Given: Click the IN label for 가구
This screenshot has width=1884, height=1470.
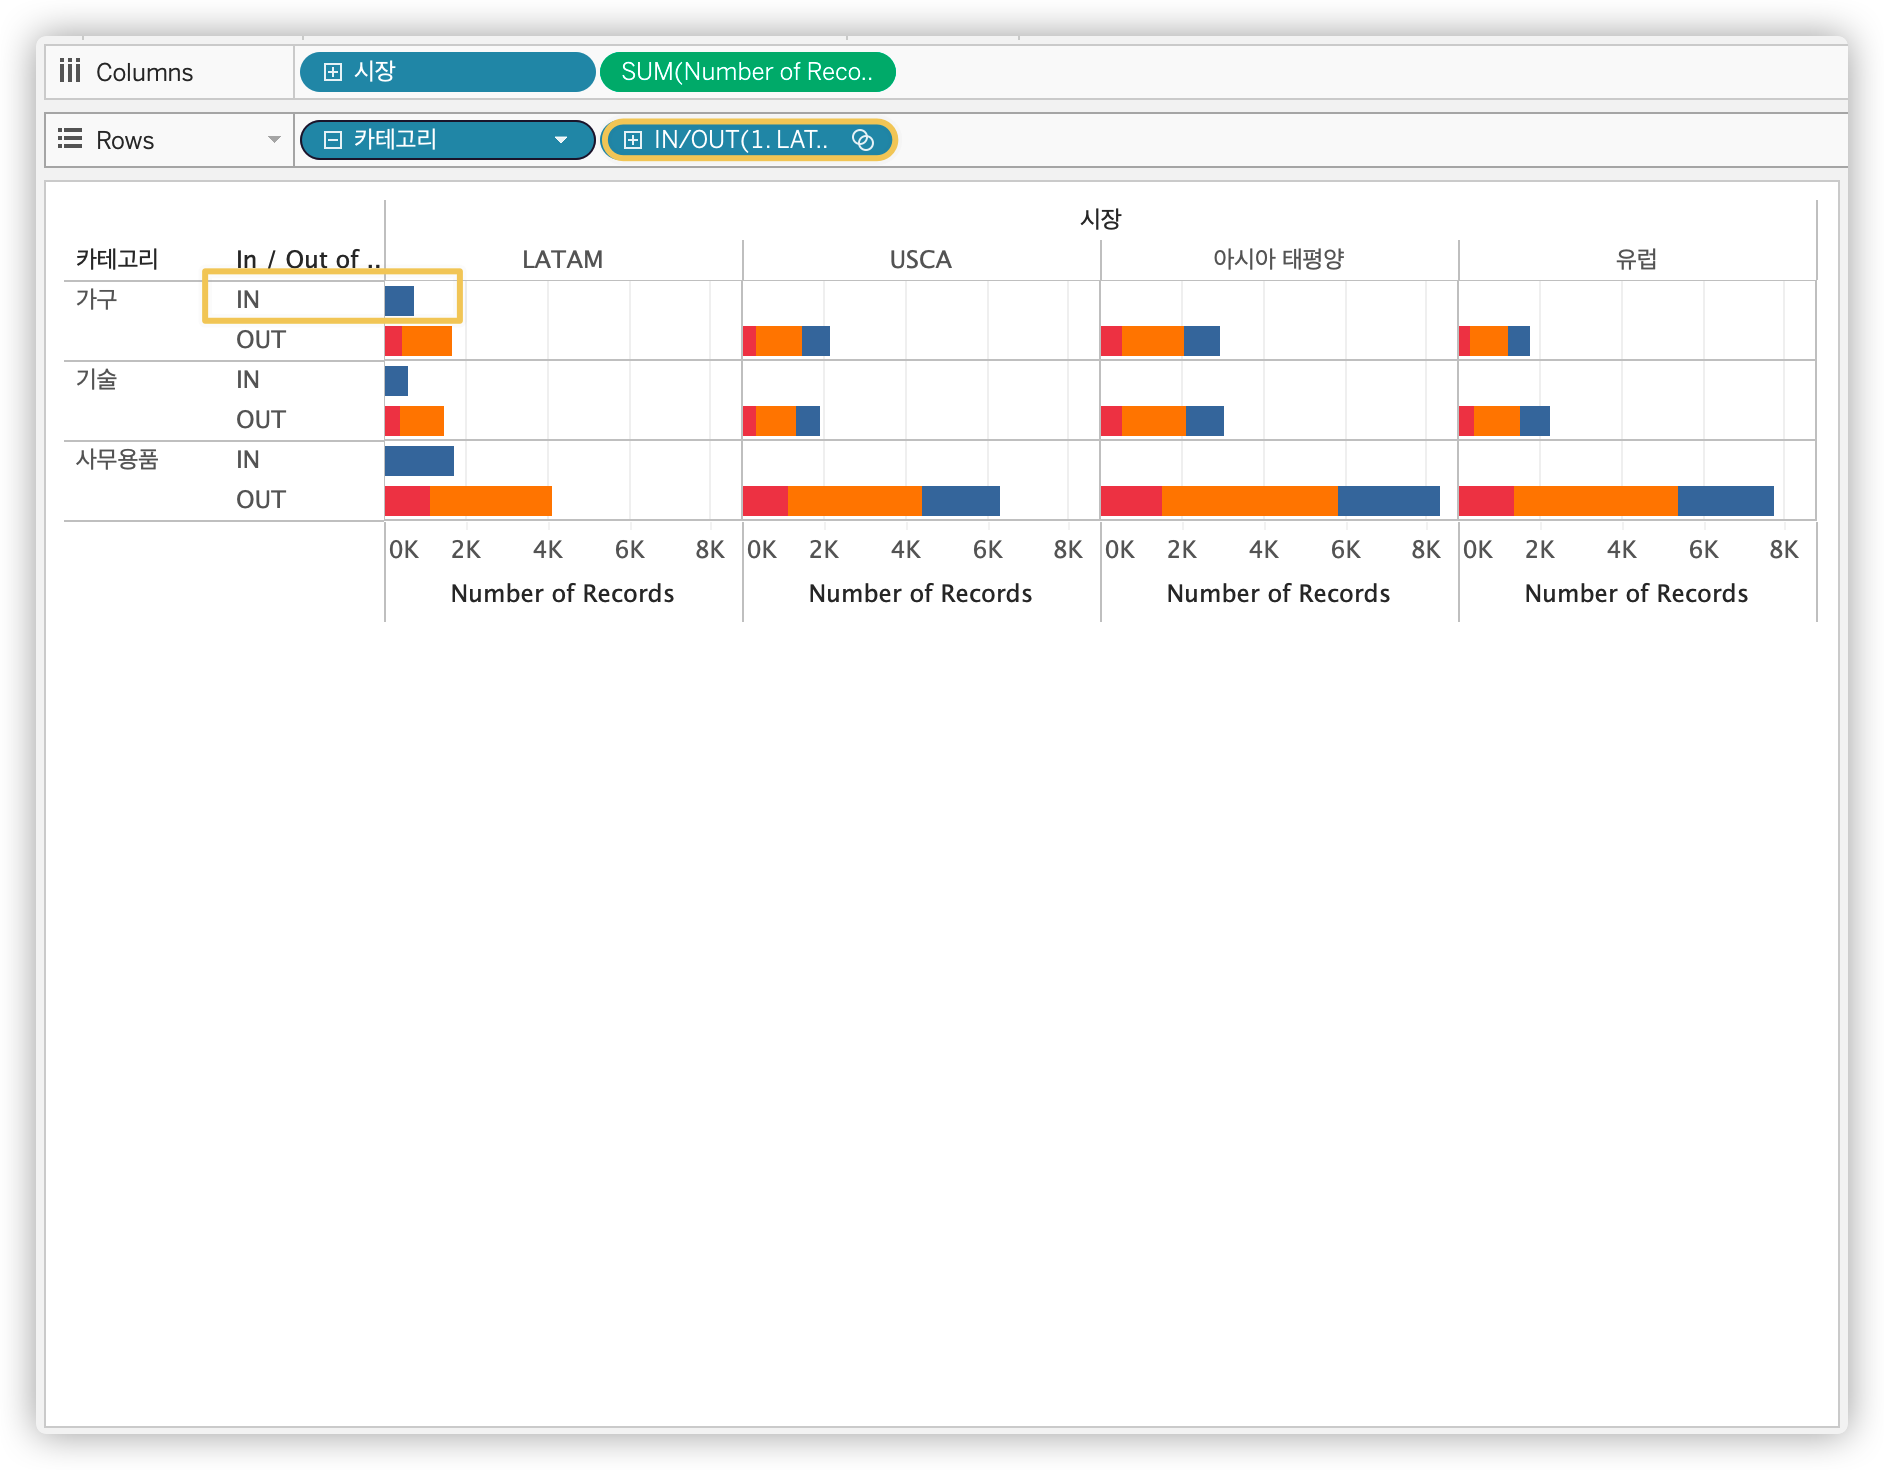Looking at the screenshot, I should click(x=248, y=299).
